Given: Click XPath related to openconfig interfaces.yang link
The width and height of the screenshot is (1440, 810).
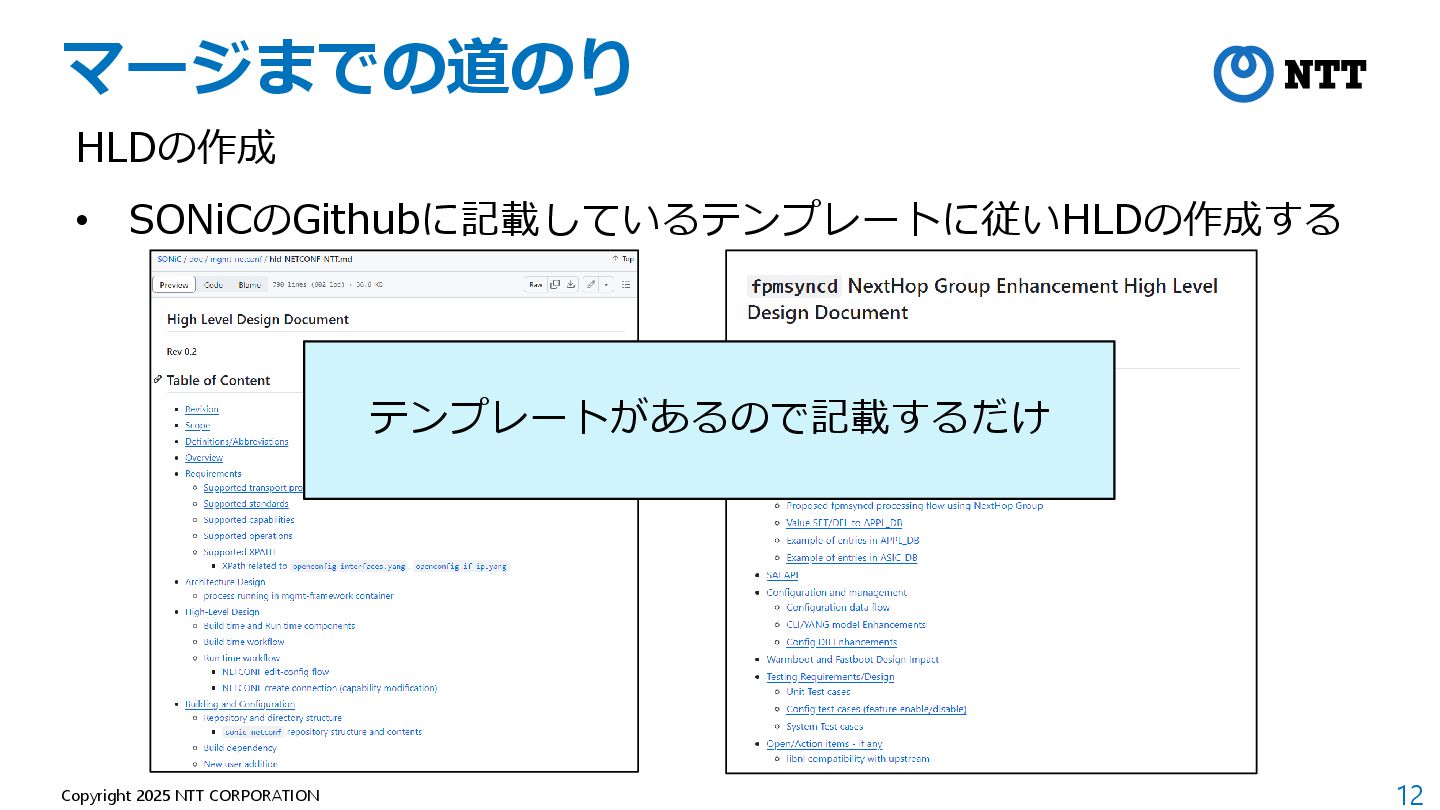Looking at the screenshot, I should coord(365,566).
